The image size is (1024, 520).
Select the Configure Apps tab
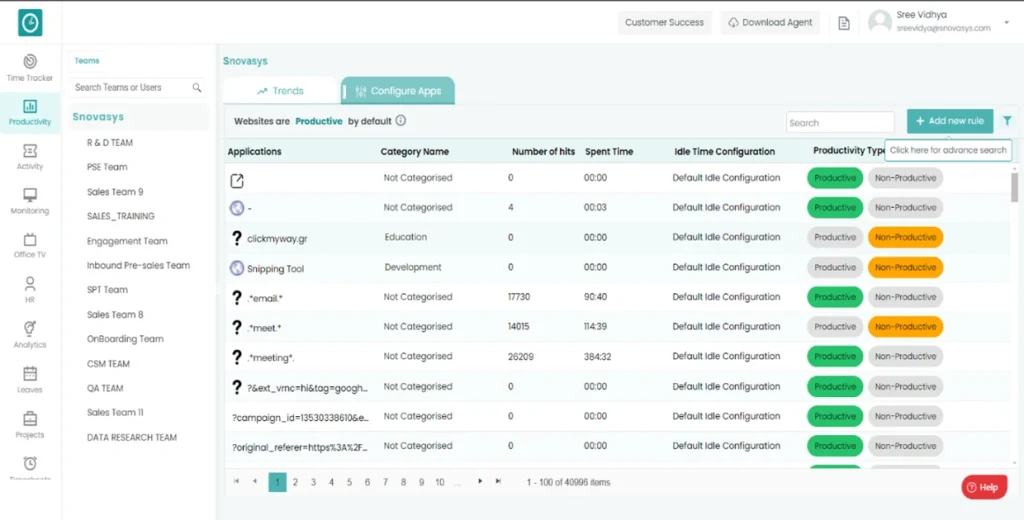tap(398, 91)
